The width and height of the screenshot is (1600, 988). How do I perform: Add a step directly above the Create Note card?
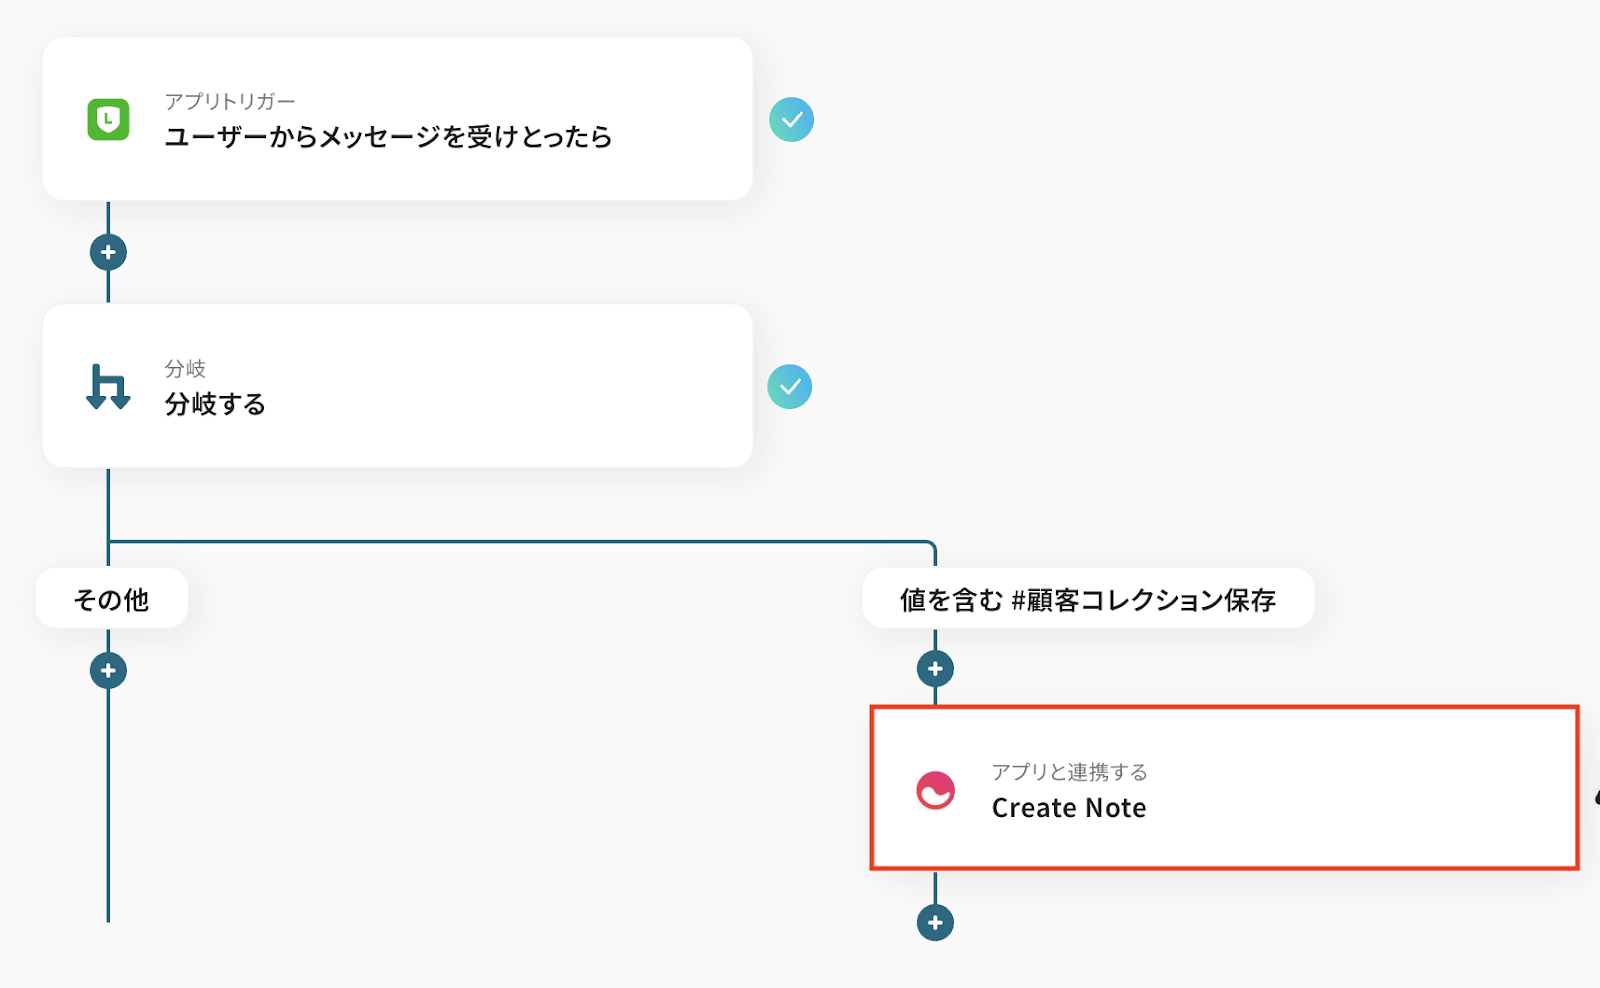[935, 668]
